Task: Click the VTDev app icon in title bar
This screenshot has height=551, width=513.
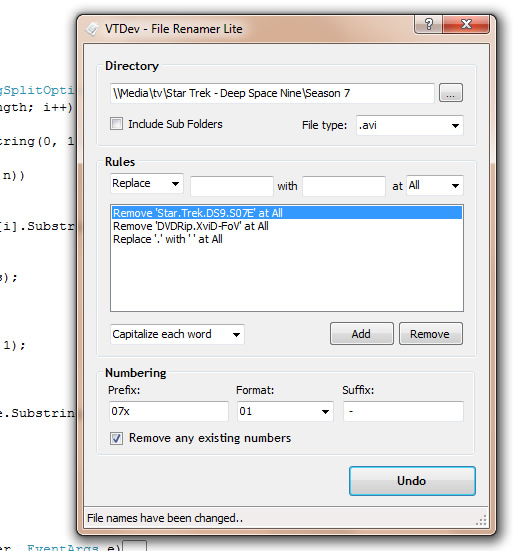Action: tap(92, 29)
